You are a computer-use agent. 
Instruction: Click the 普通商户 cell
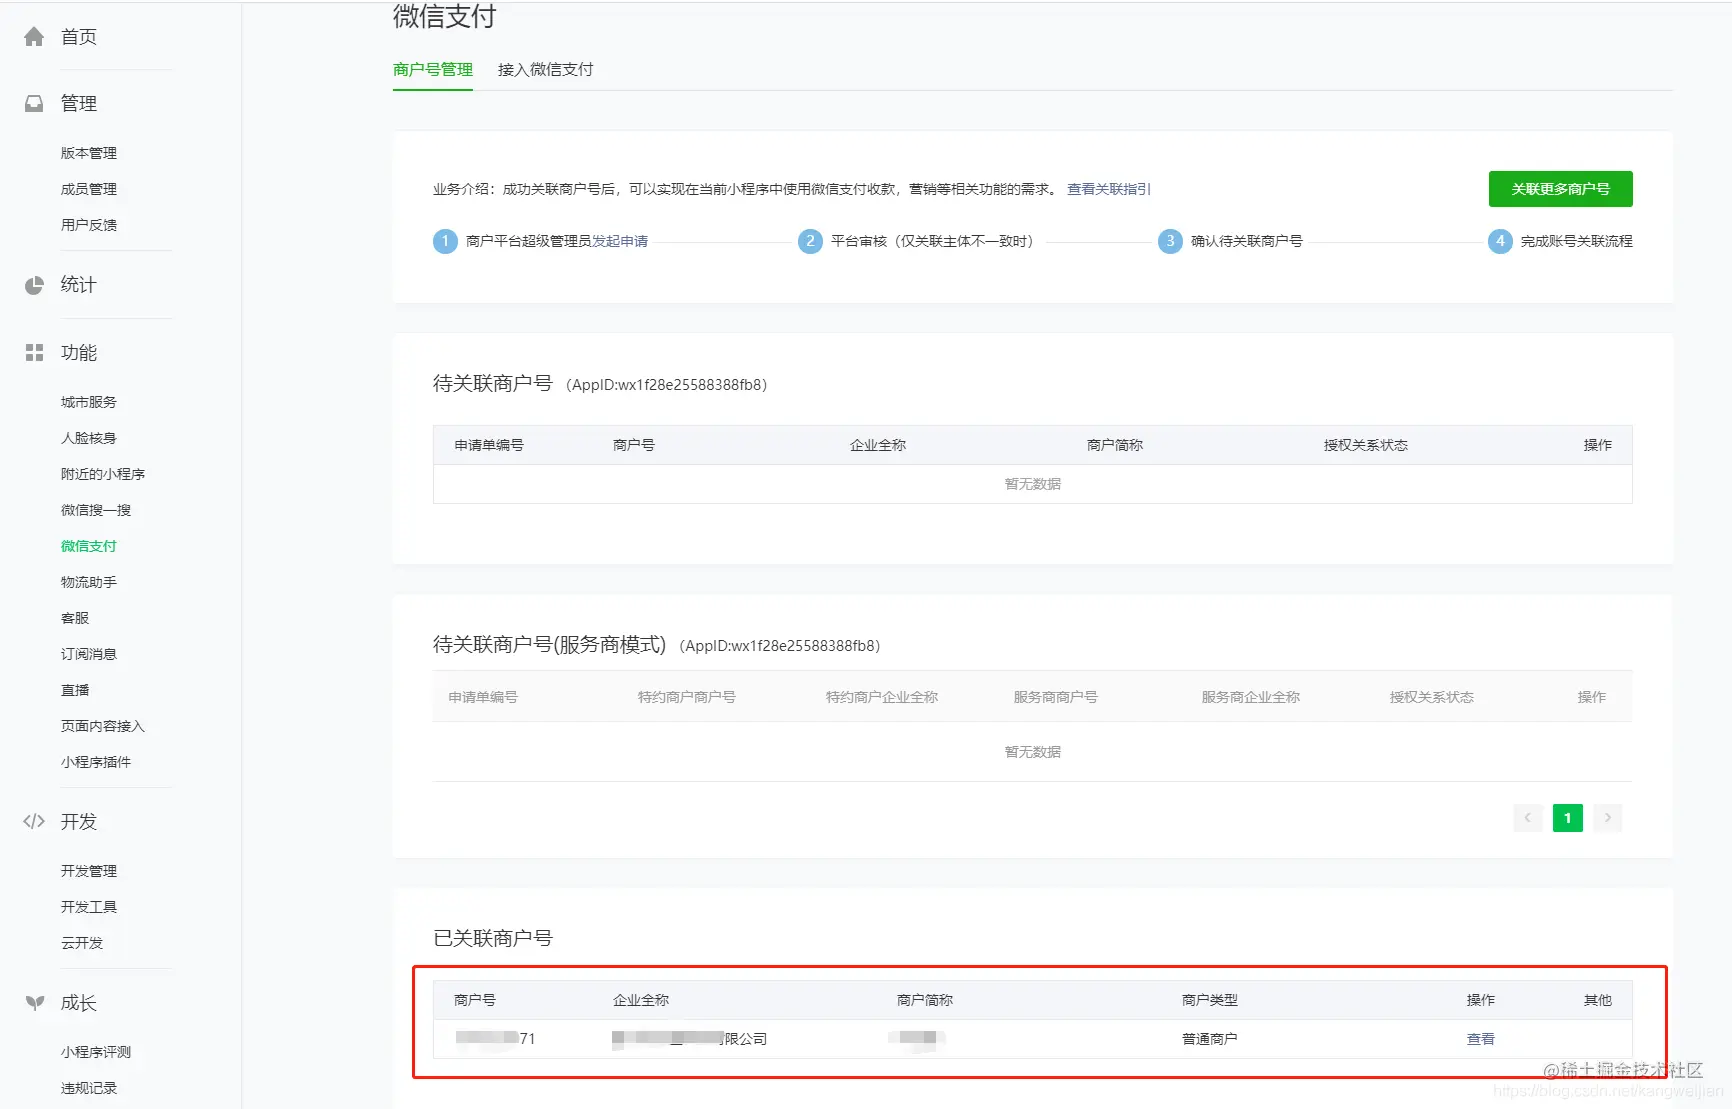coord(1210,1039)
